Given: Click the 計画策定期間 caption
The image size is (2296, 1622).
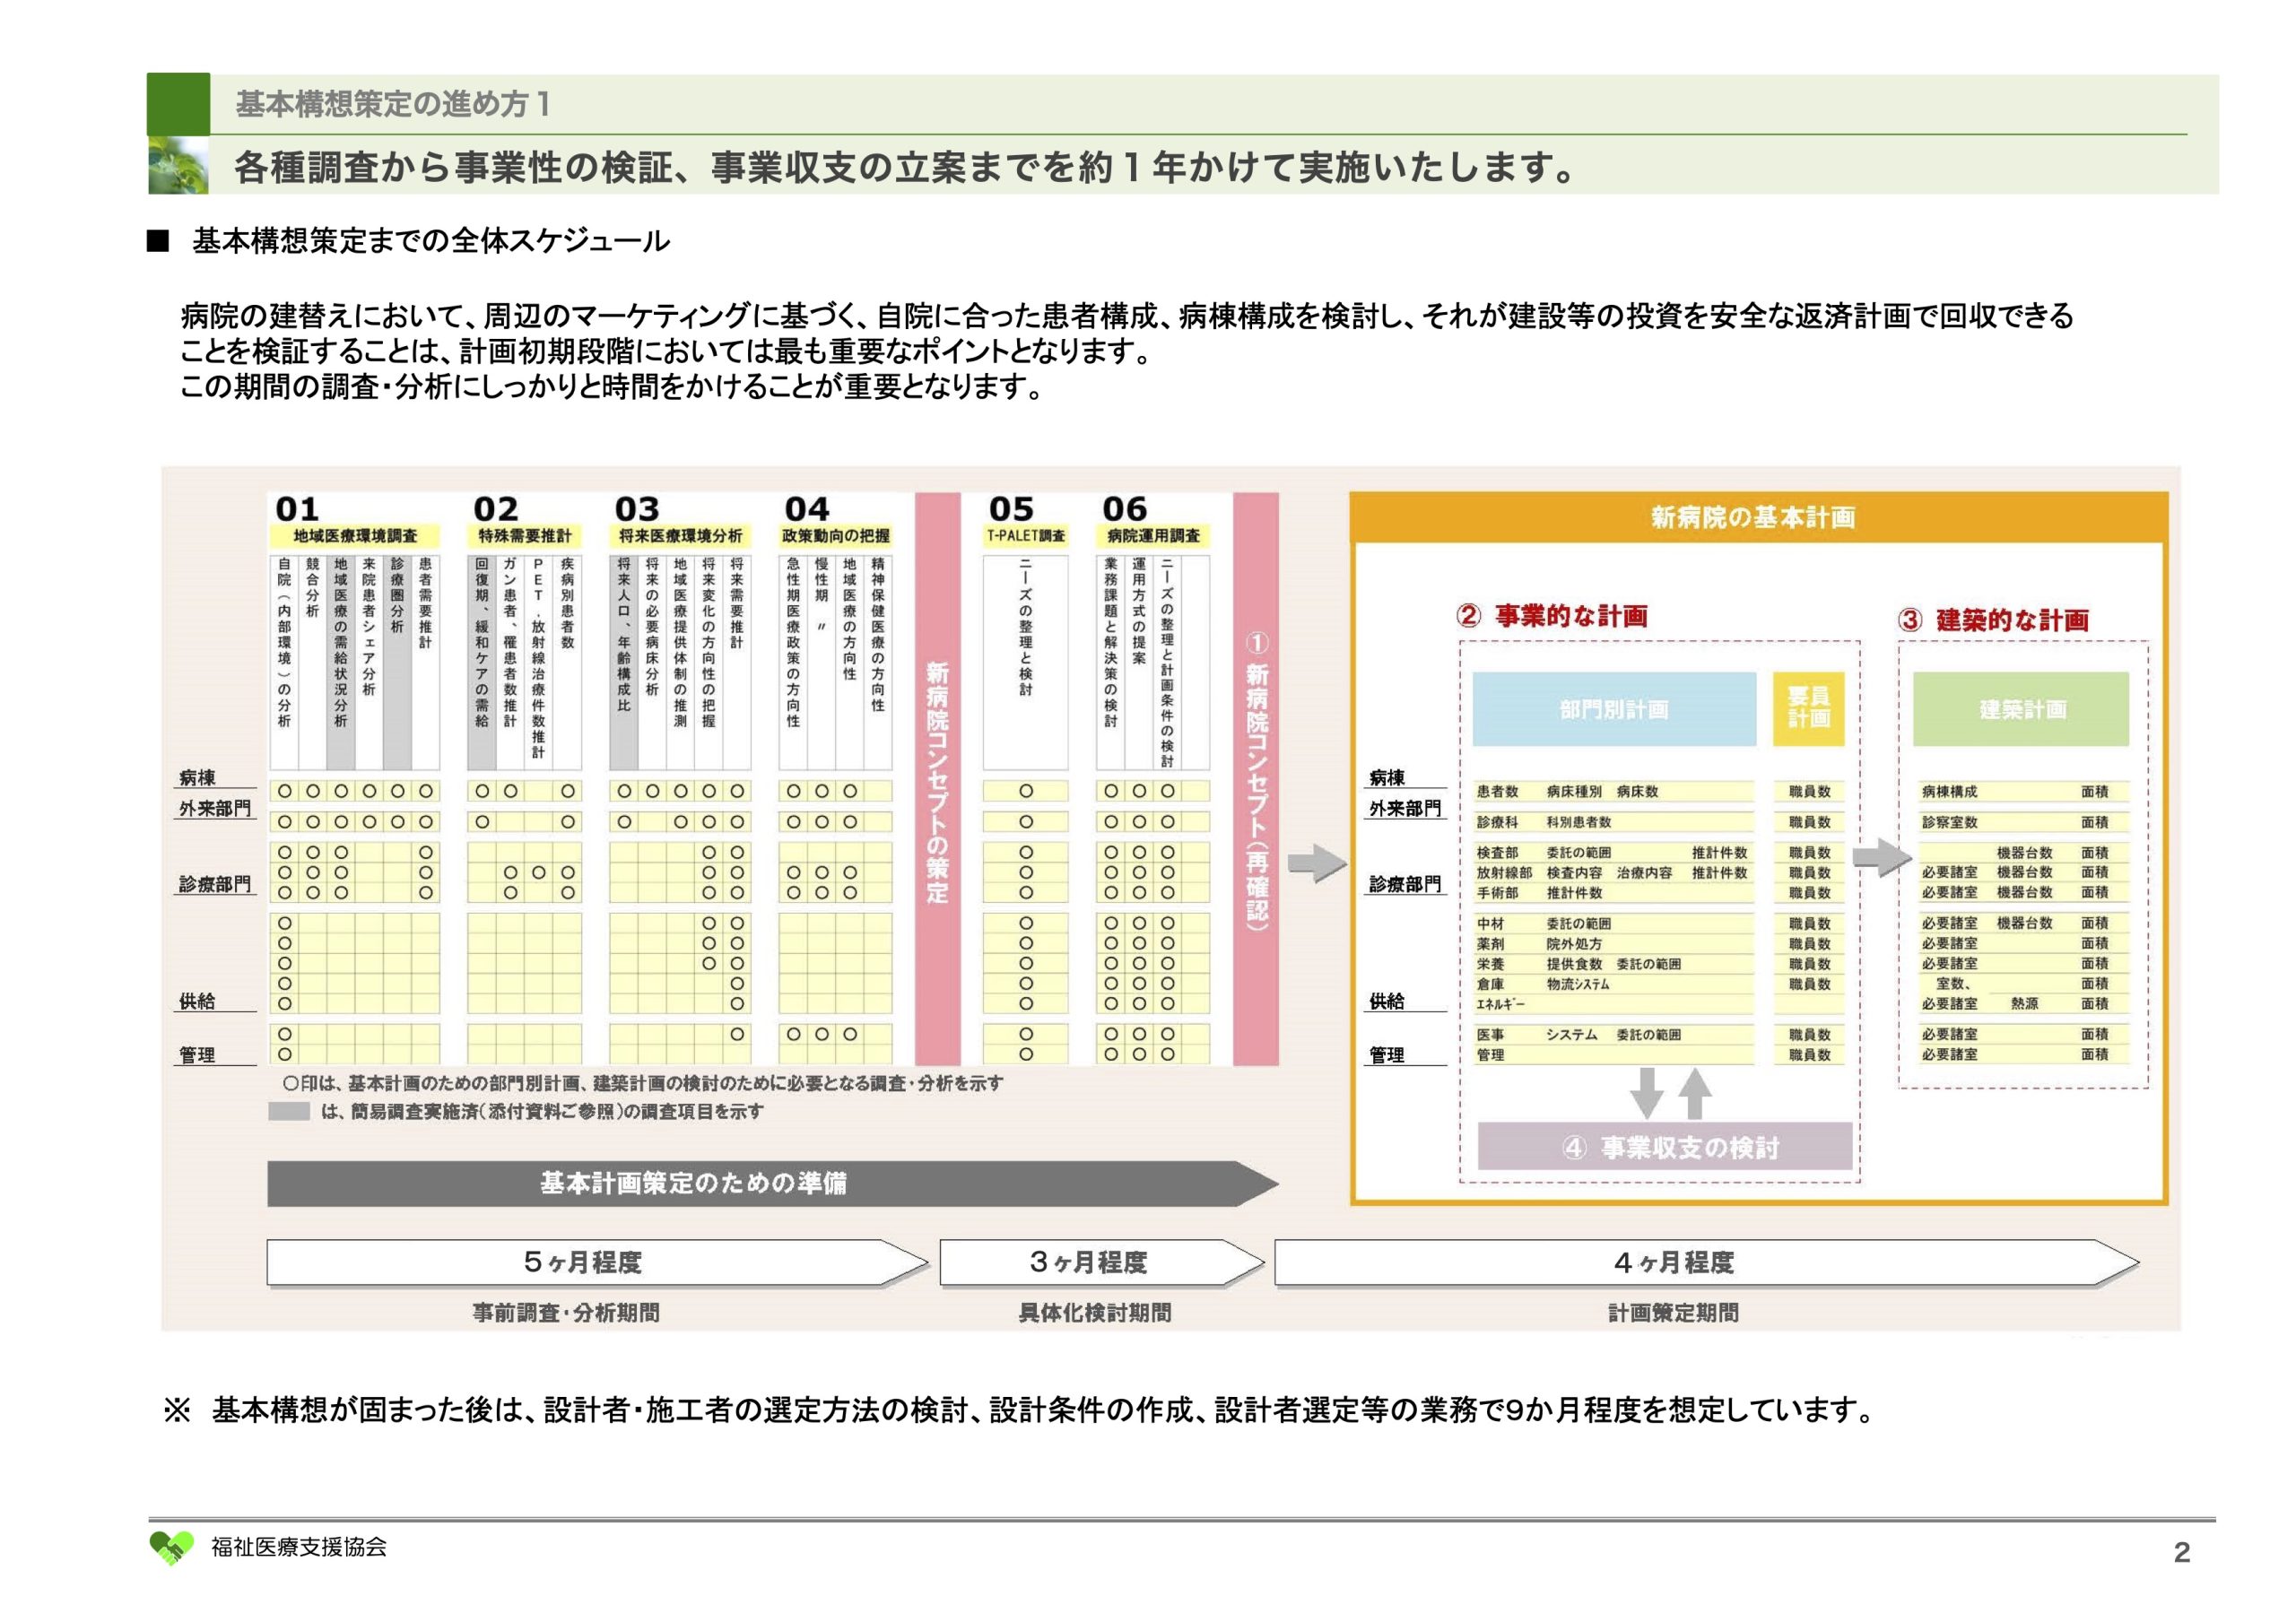Looking at the screenshot, I should click(1673, 1312).
